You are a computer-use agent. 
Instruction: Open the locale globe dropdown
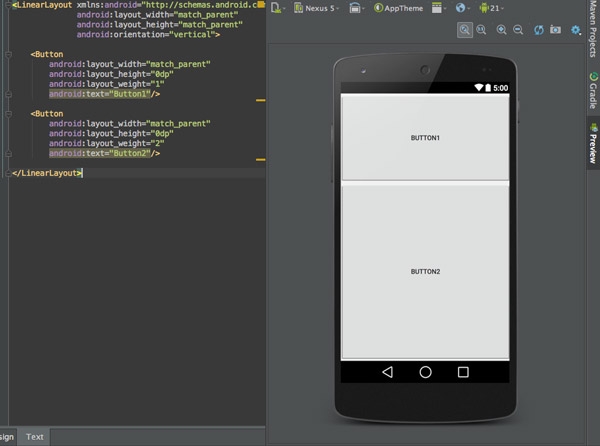click(x=462, y=8)
